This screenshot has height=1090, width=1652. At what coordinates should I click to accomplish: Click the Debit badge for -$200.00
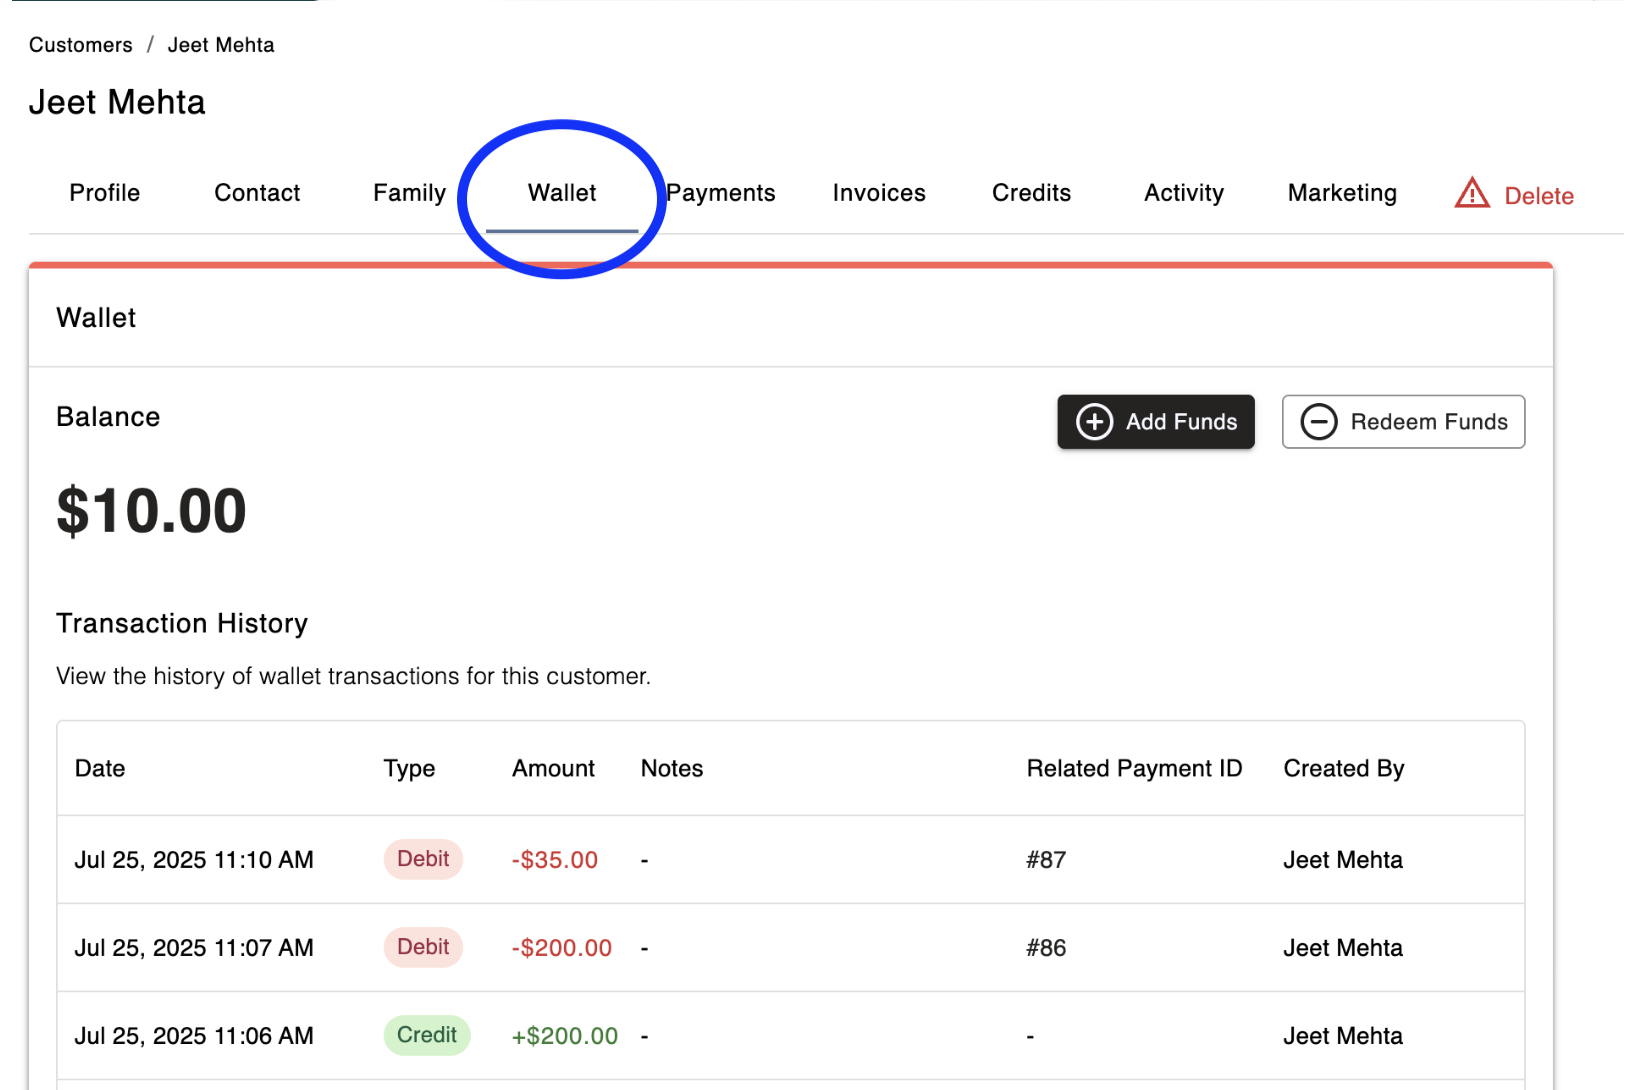(423, 947)
